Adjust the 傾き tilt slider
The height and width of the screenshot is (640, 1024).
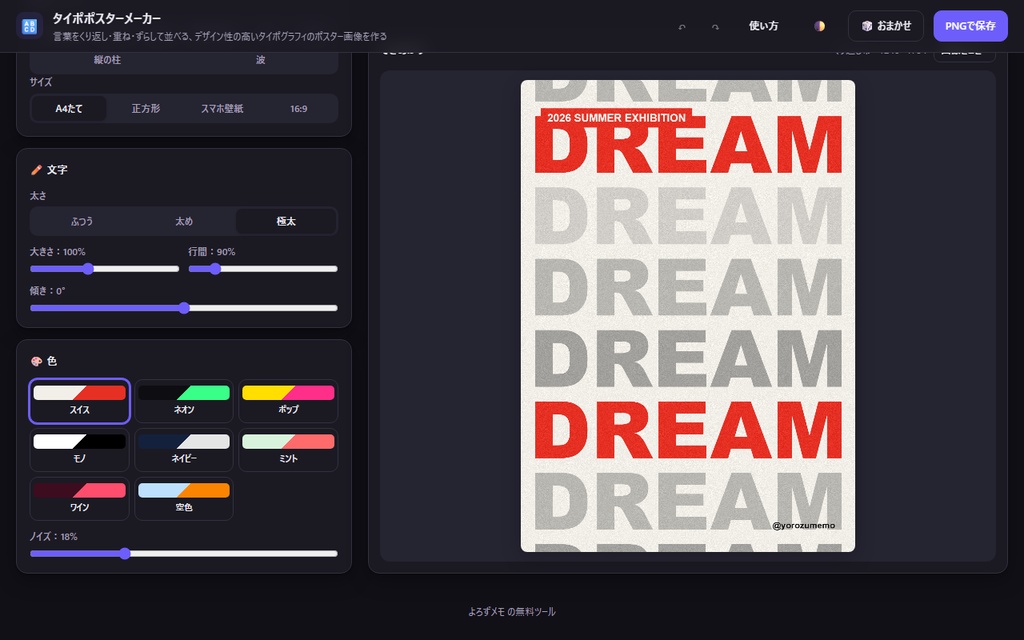(x=184, y=308)
